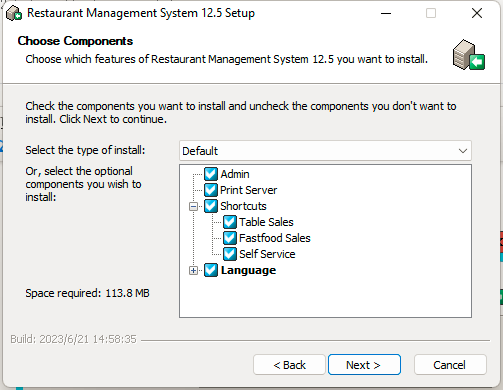Select the Fastfood Sales item label
503x390 pixels.
pyautogui.click(x=275, y=238)
